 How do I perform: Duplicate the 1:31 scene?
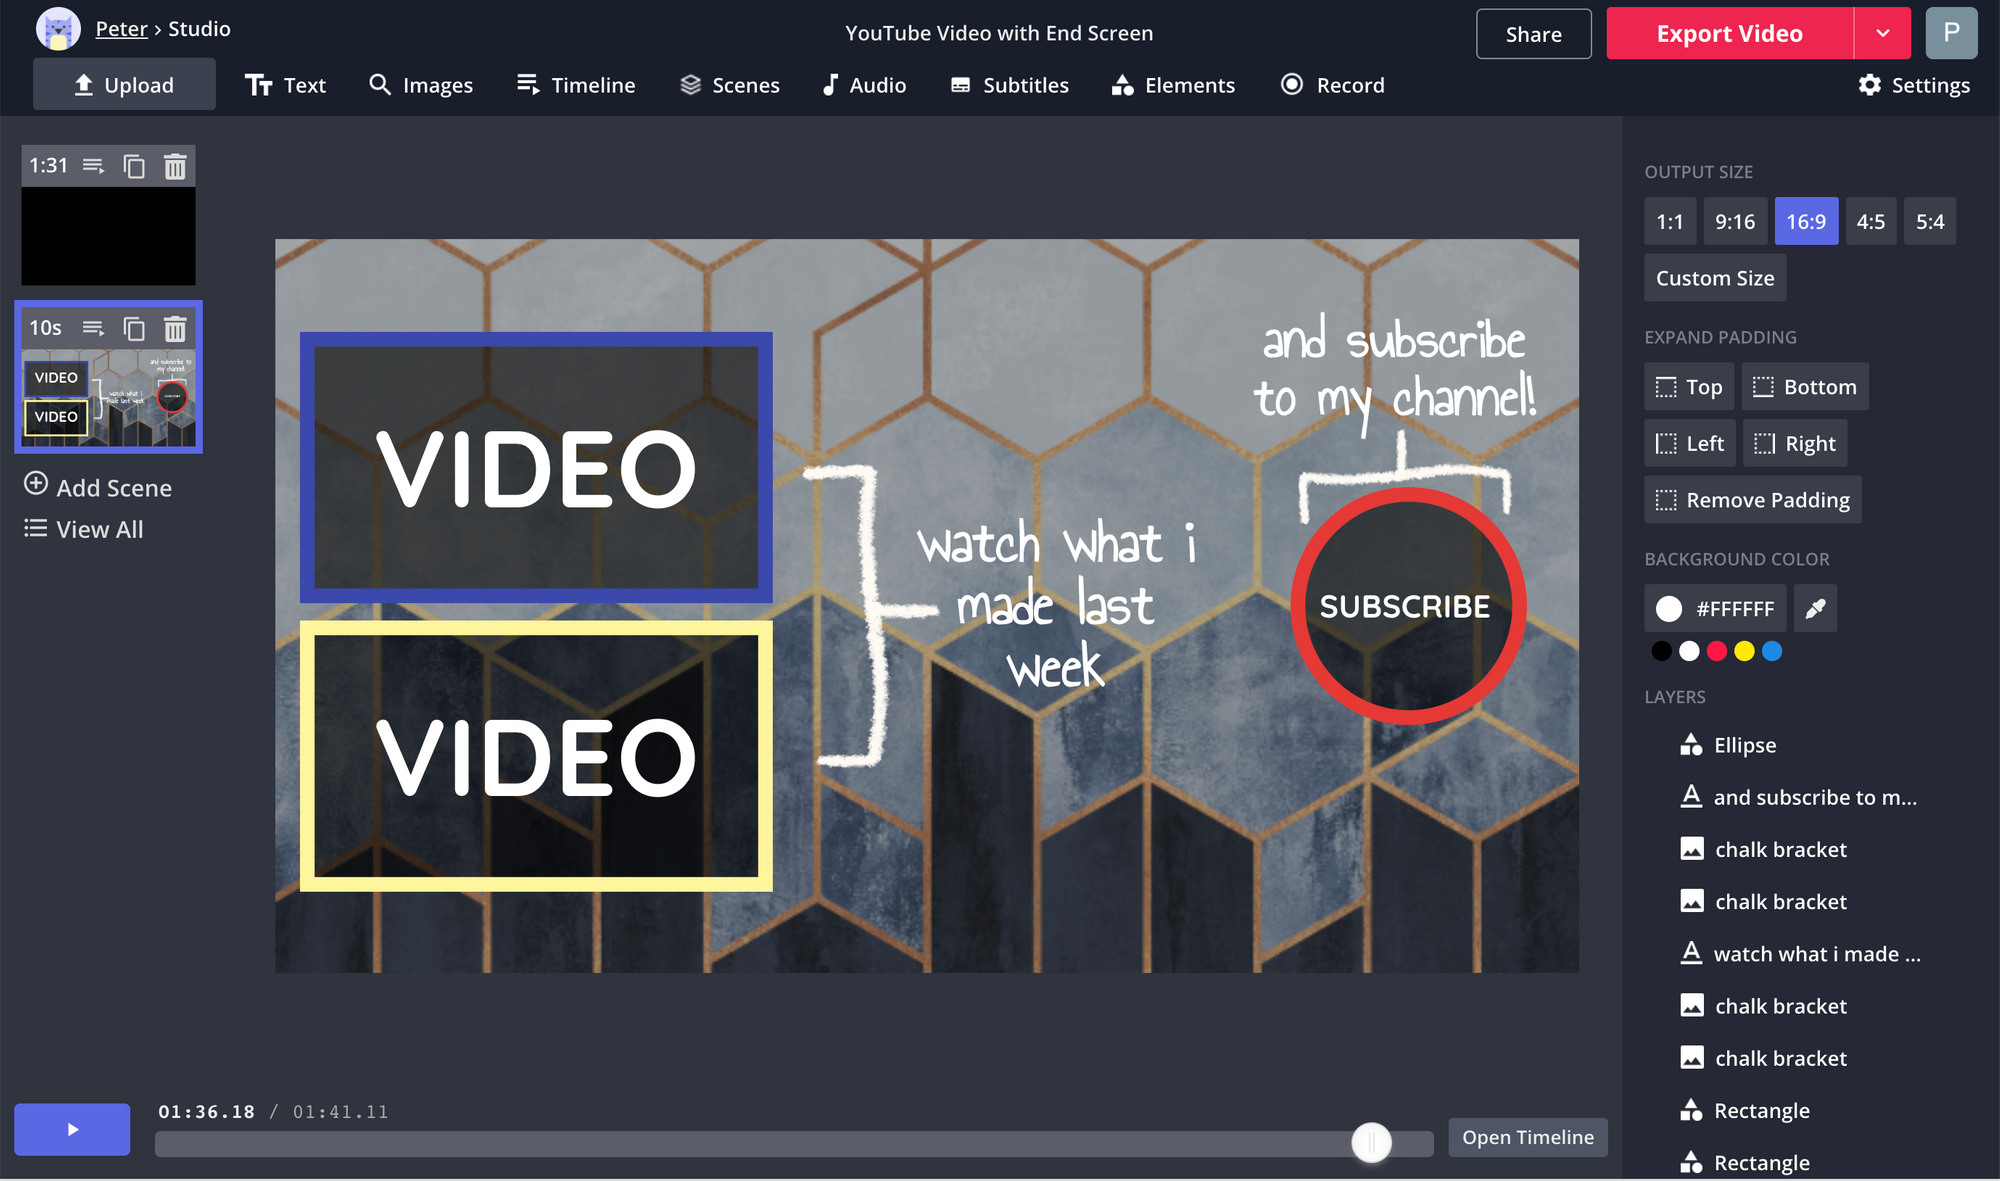134,166
